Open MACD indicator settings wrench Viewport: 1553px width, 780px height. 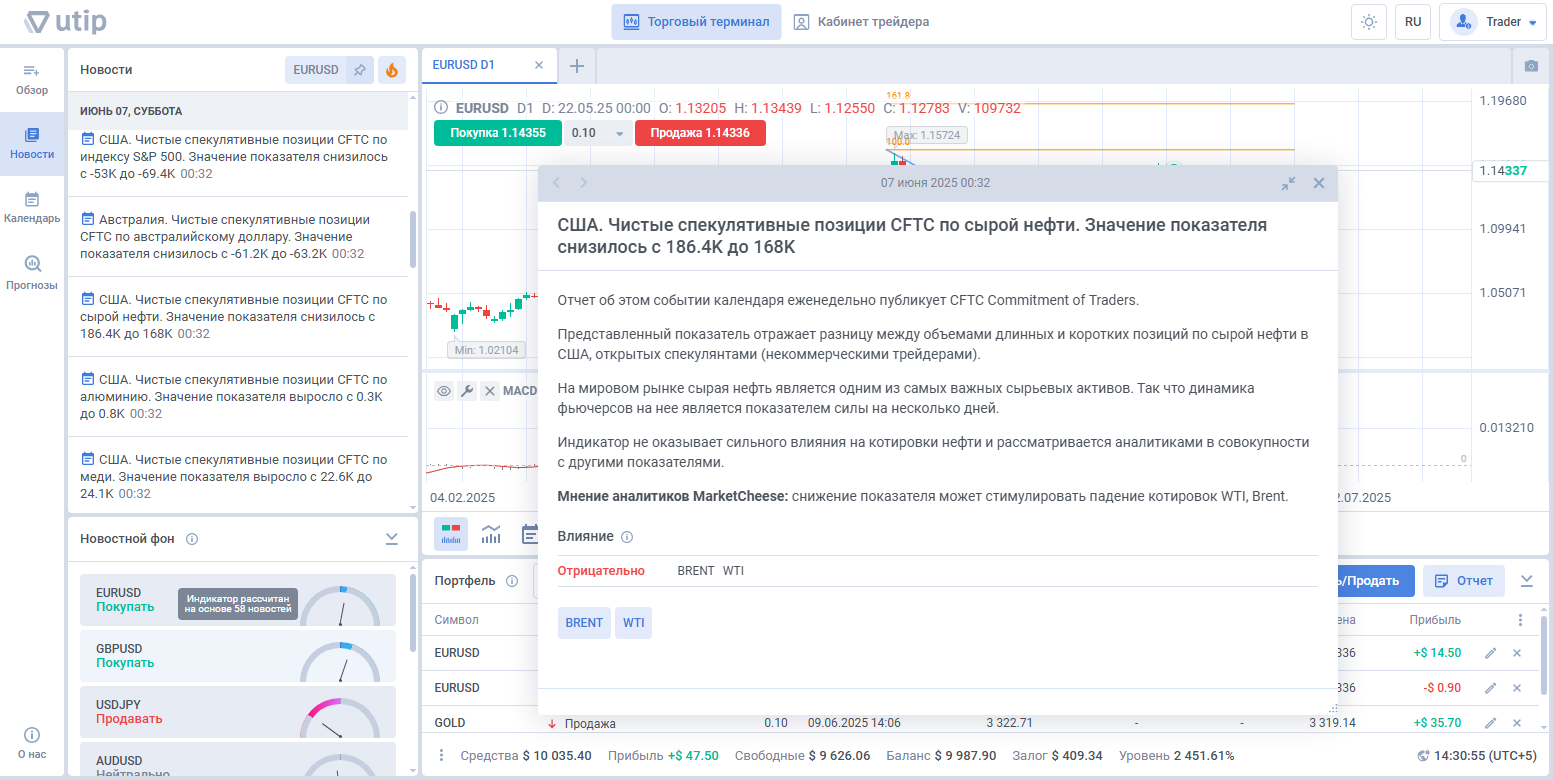467,391
